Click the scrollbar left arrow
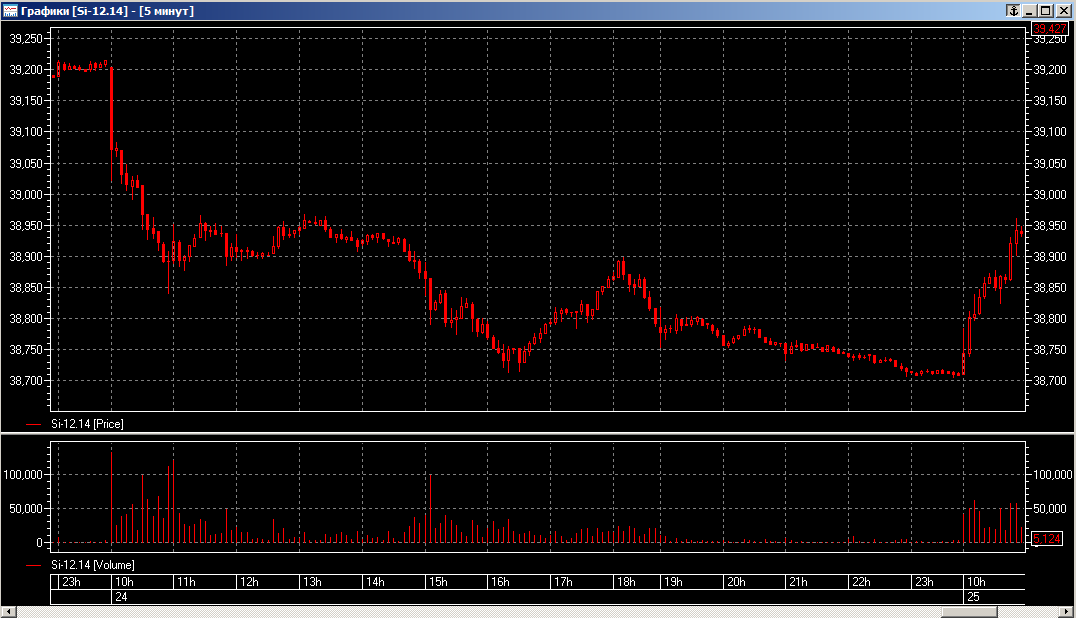 [9, 611]
